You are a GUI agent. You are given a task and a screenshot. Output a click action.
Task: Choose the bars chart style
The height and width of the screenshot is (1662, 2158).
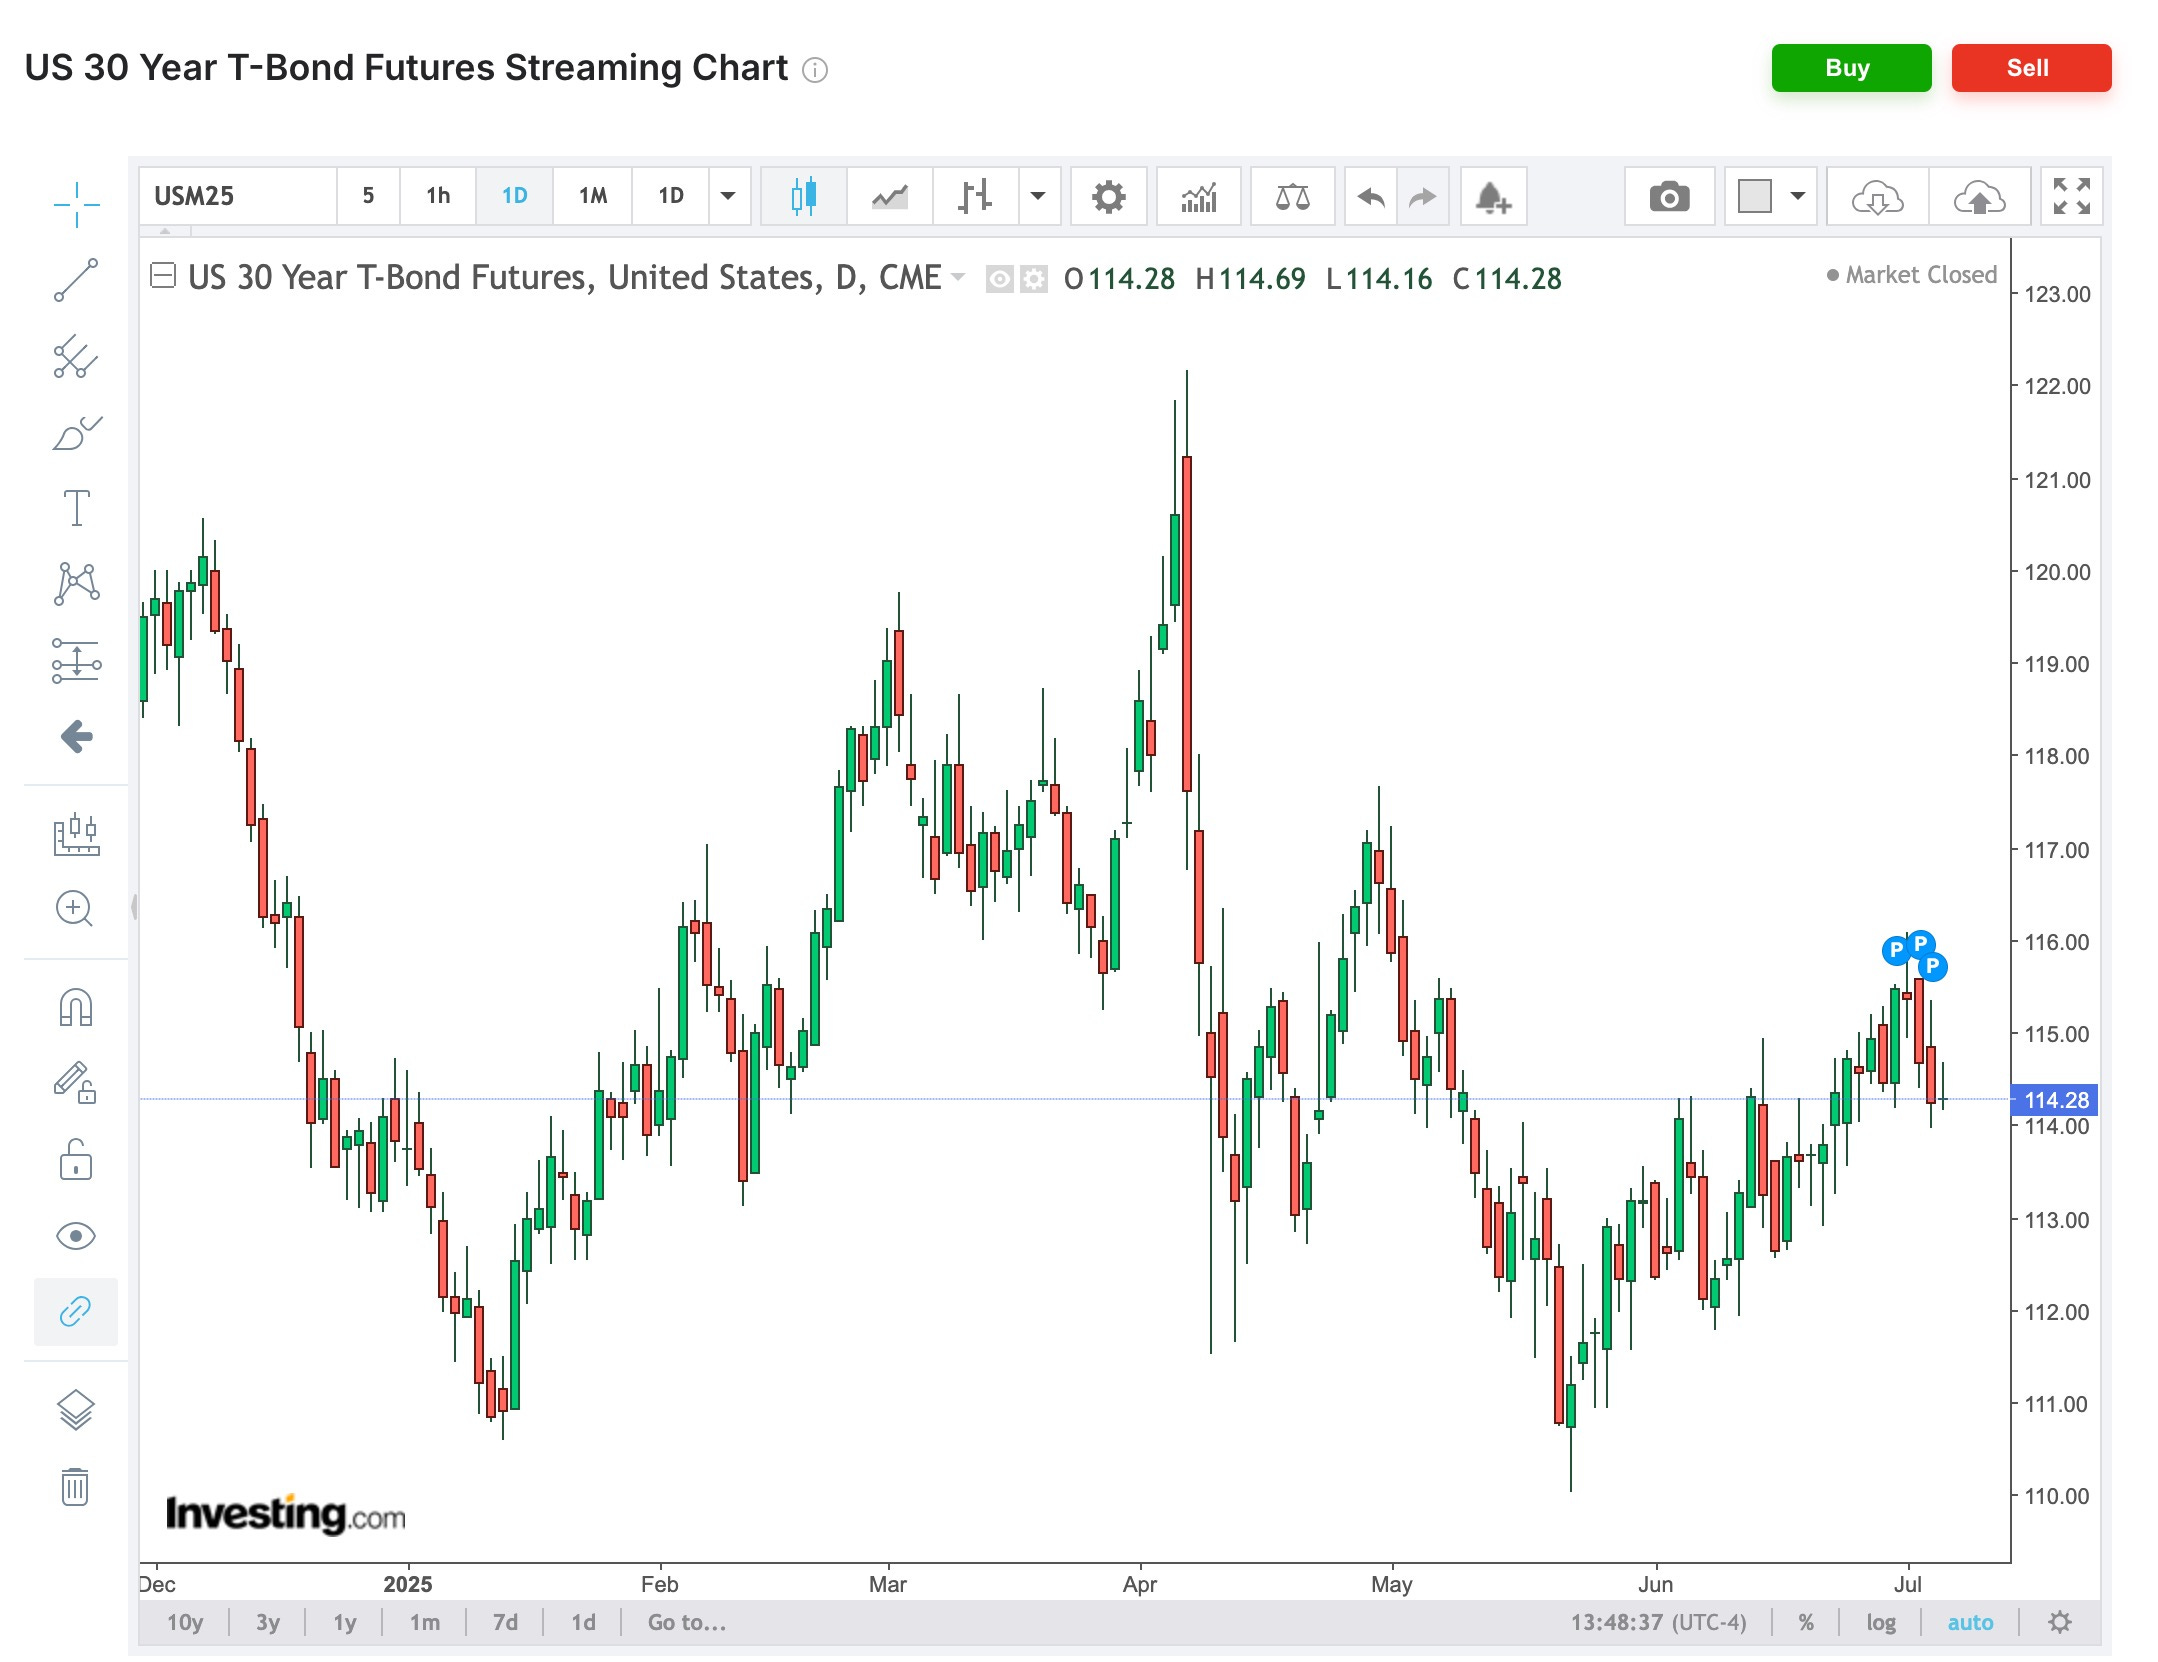(x=976, y=196)
